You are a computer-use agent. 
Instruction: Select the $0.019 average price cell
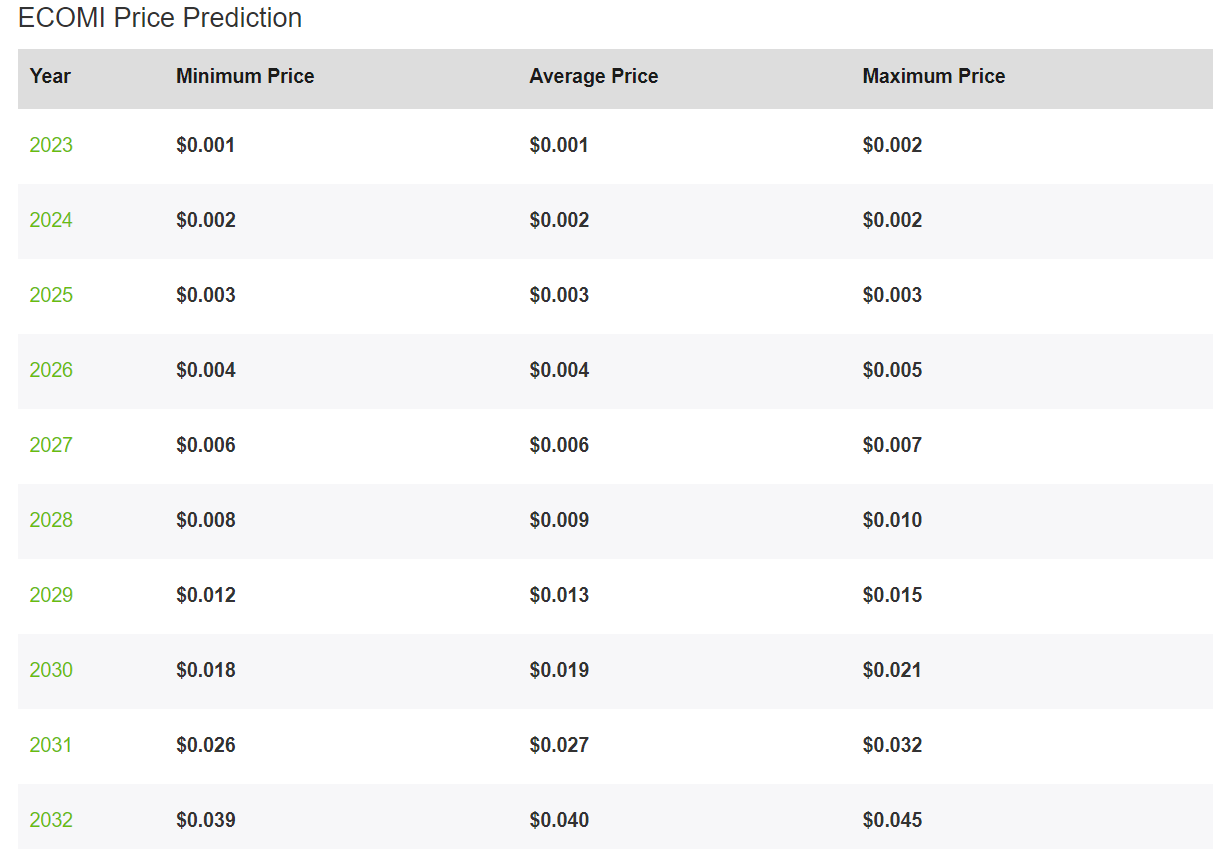tap(559, 670)
